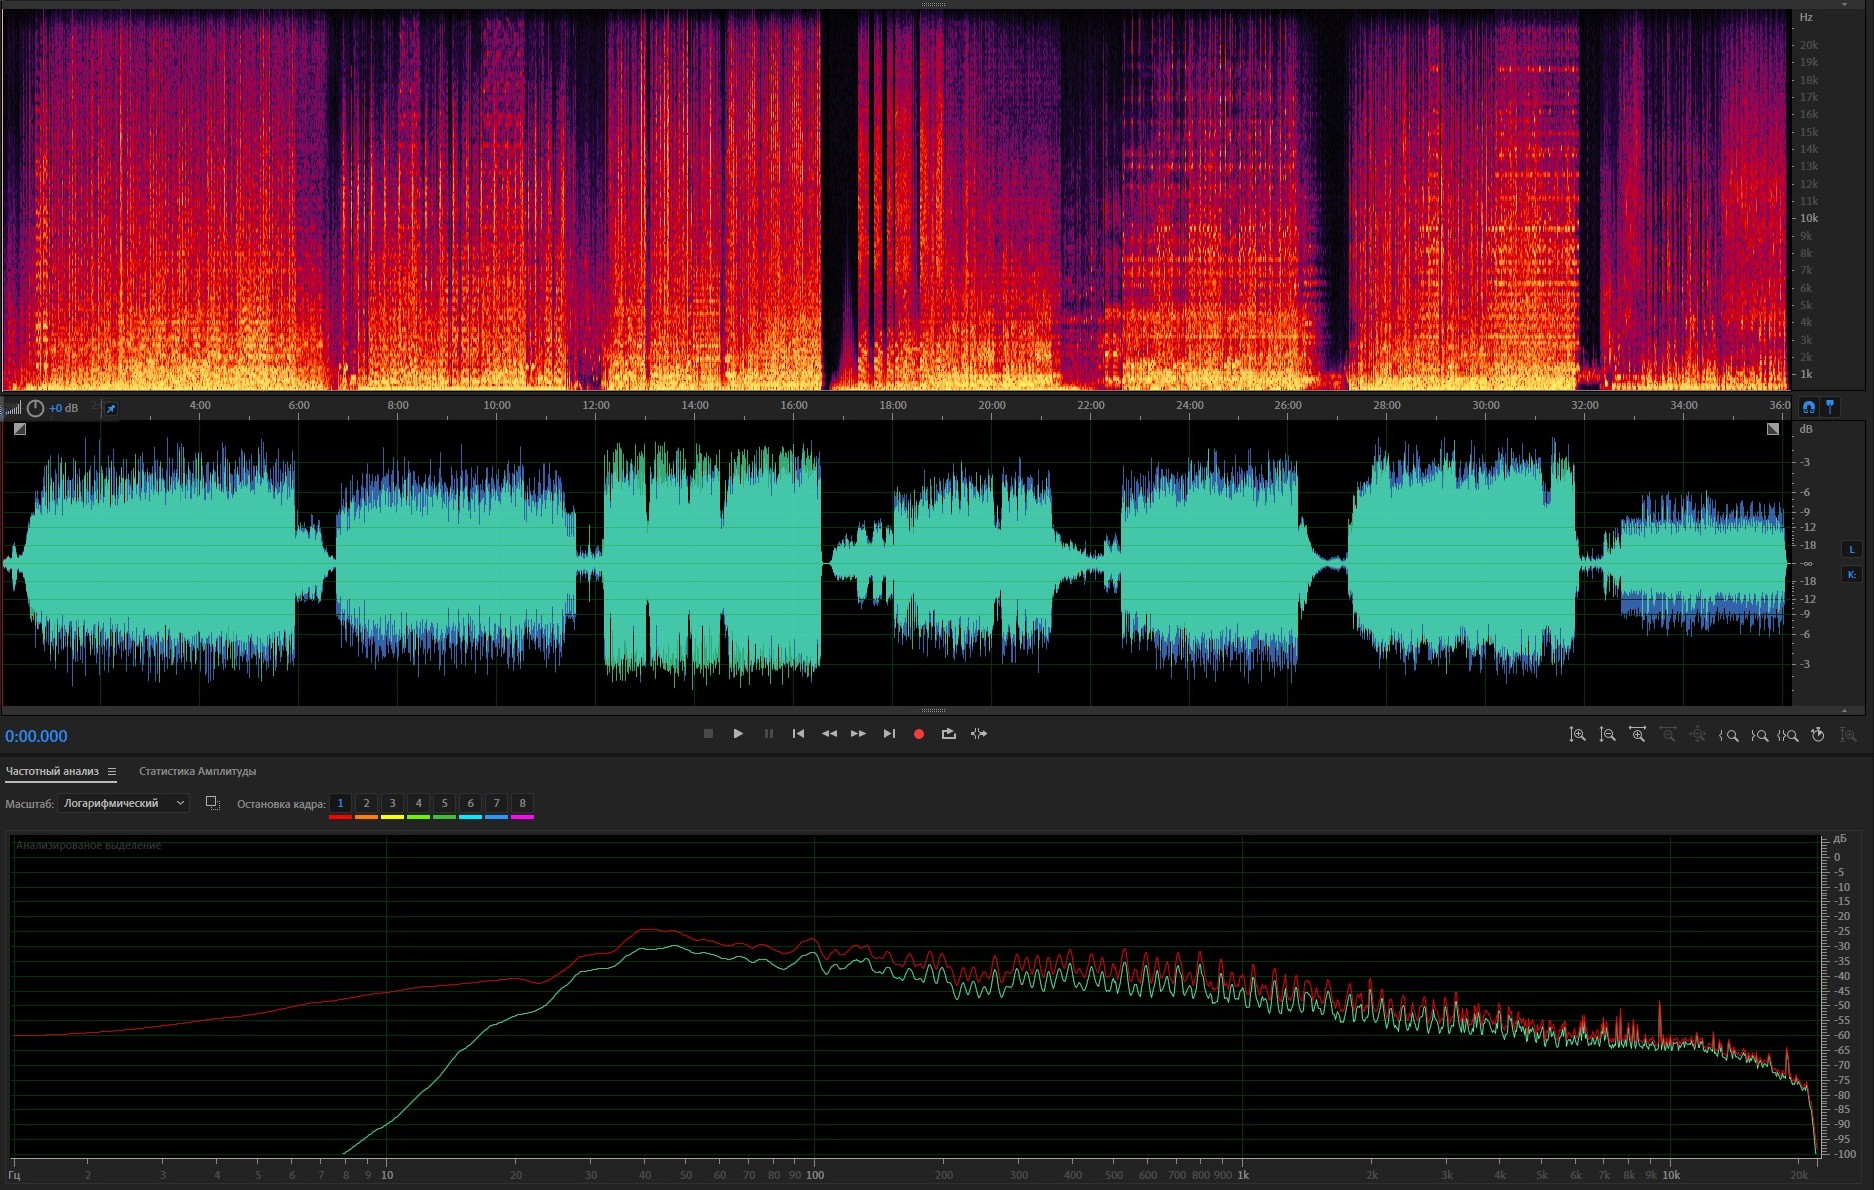The image size is (1874, 1190).
Task: Open Frequency Analysis tab (Частотный анализ)
Action: point(52,771)
